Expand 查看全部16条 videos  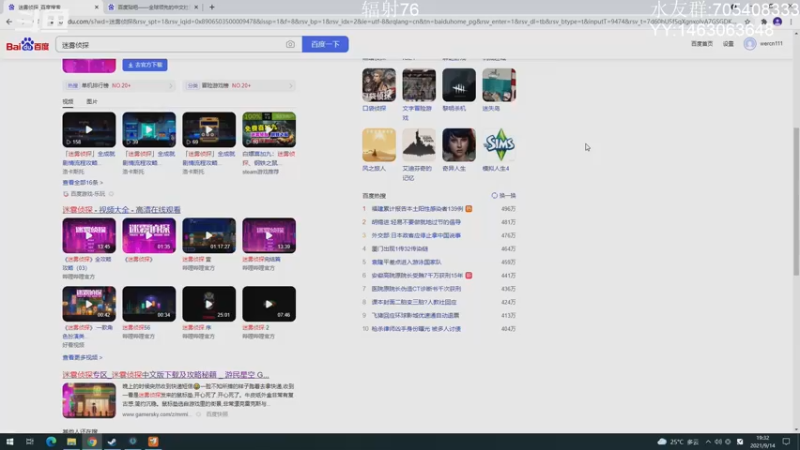click(83, 182)
